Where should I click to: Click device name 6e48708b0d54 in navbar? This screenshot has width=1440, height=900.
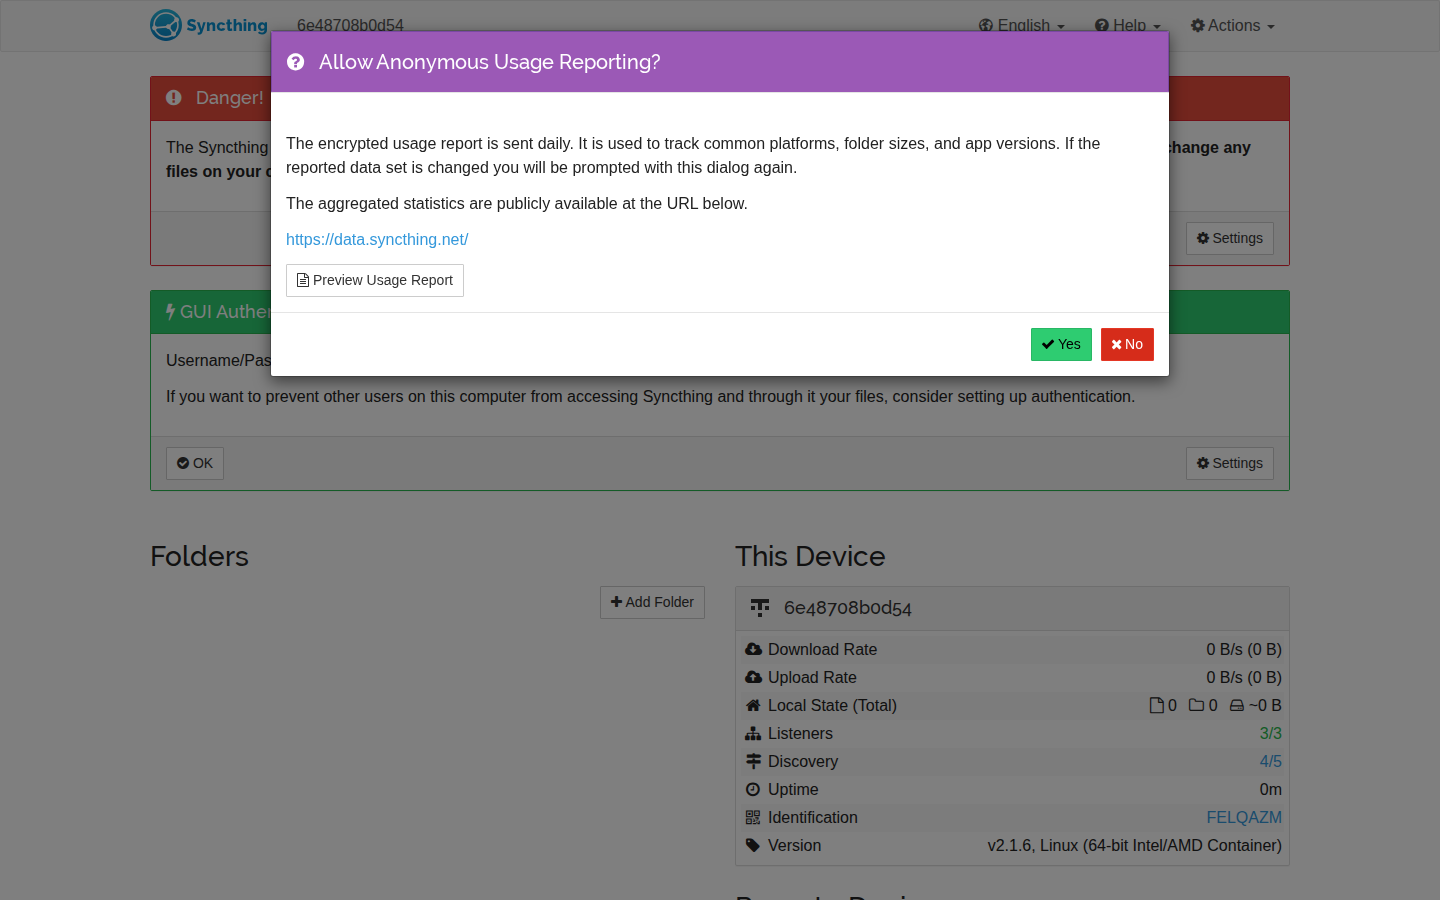pos(350,26)
